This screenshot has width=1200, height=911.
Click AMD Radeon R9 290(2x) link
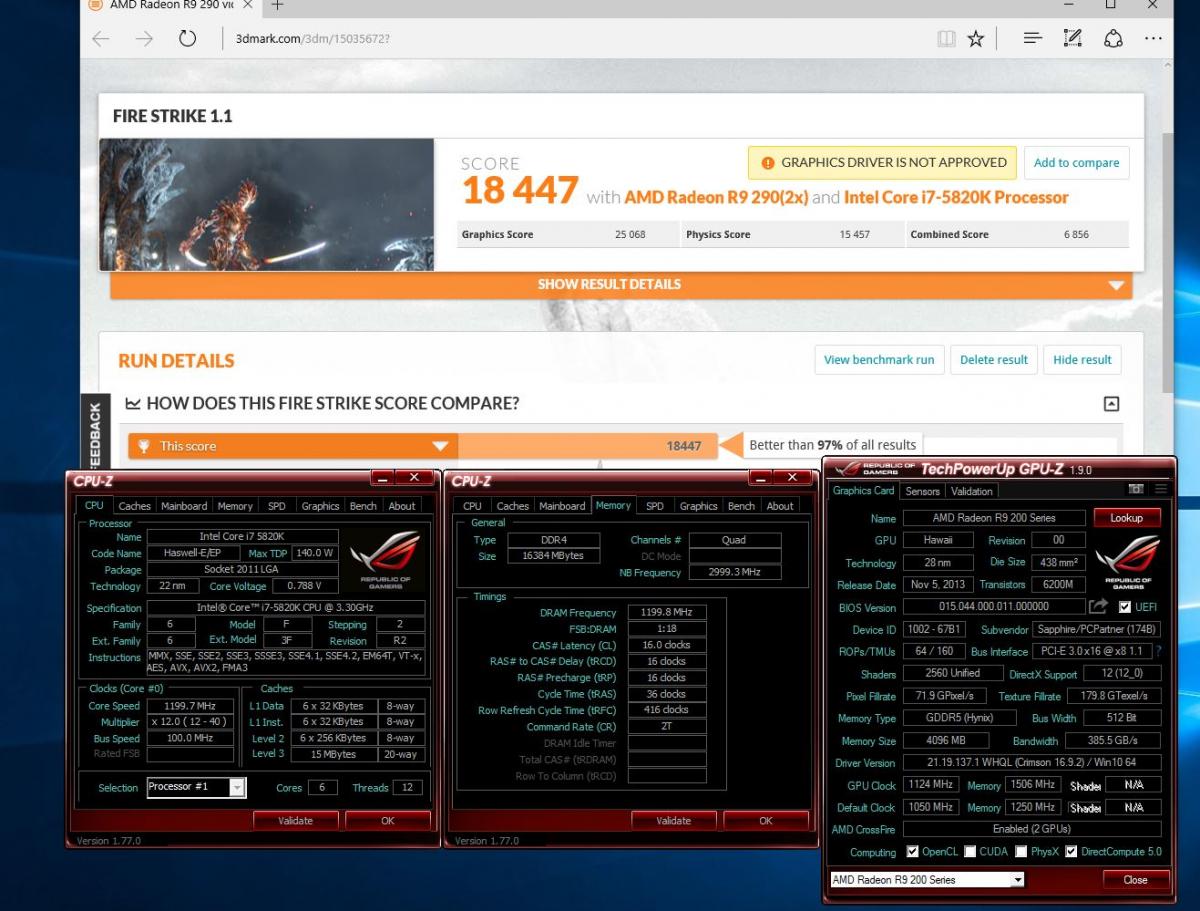715,197
